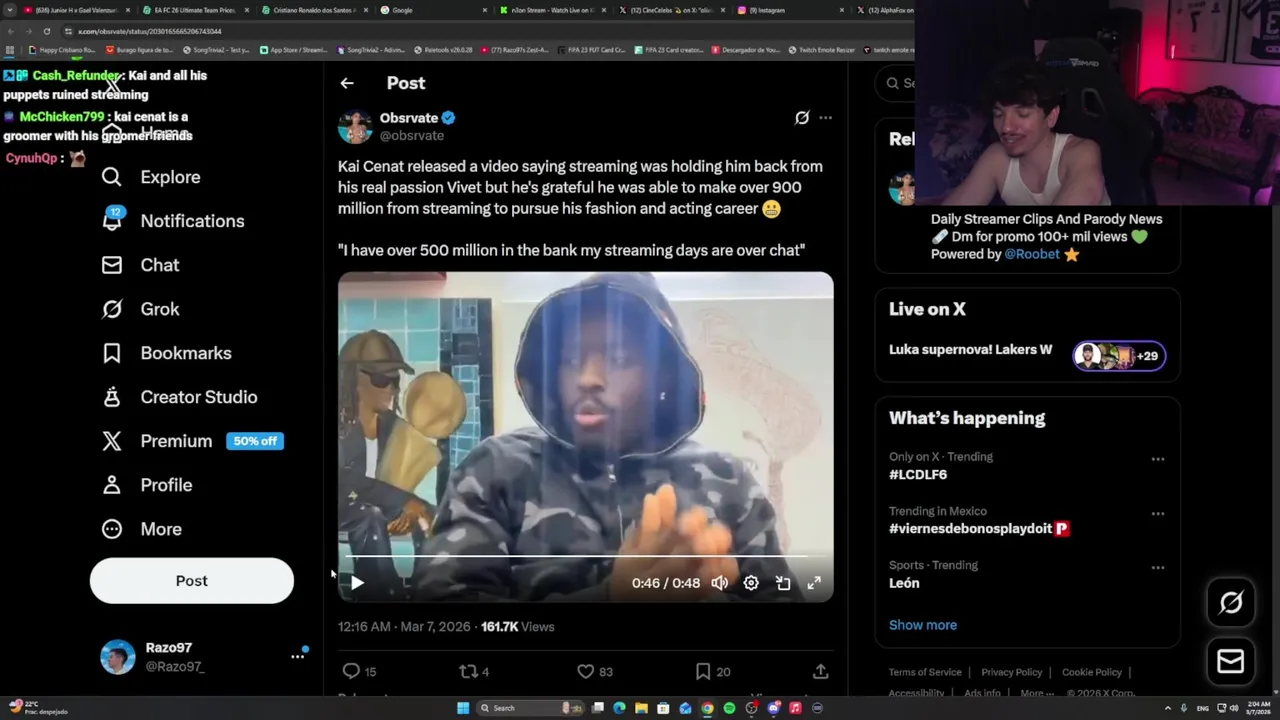Click the back arrow beside Post heading
Screen dimensions: 1280x720
point(347,83)
